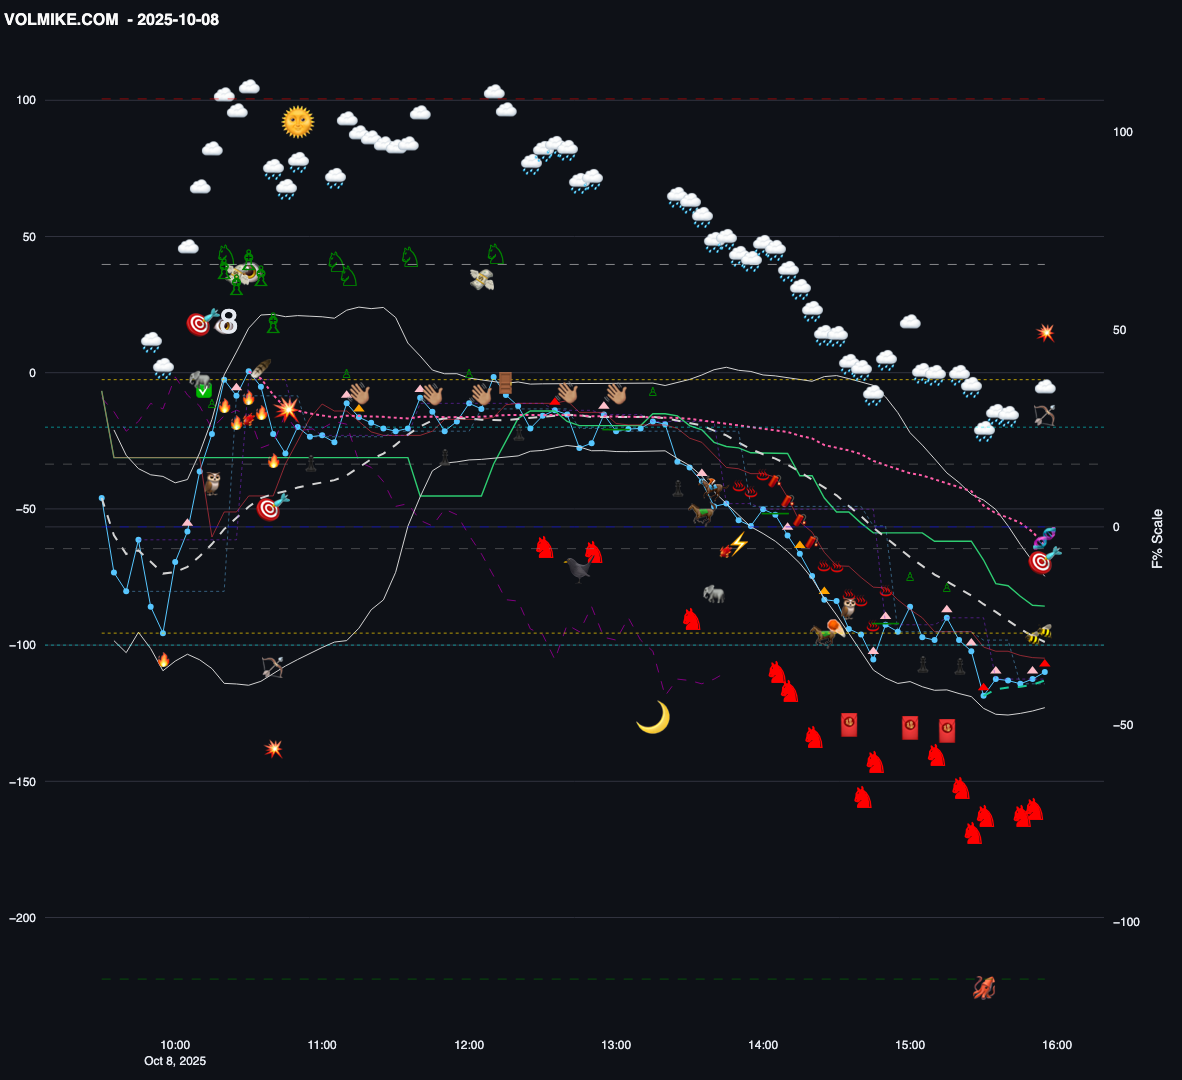Image resolution: width=1182 pixels, height=1080 pixels.
Task: Select the middle red envelope marker
Action: pos(910,728)
